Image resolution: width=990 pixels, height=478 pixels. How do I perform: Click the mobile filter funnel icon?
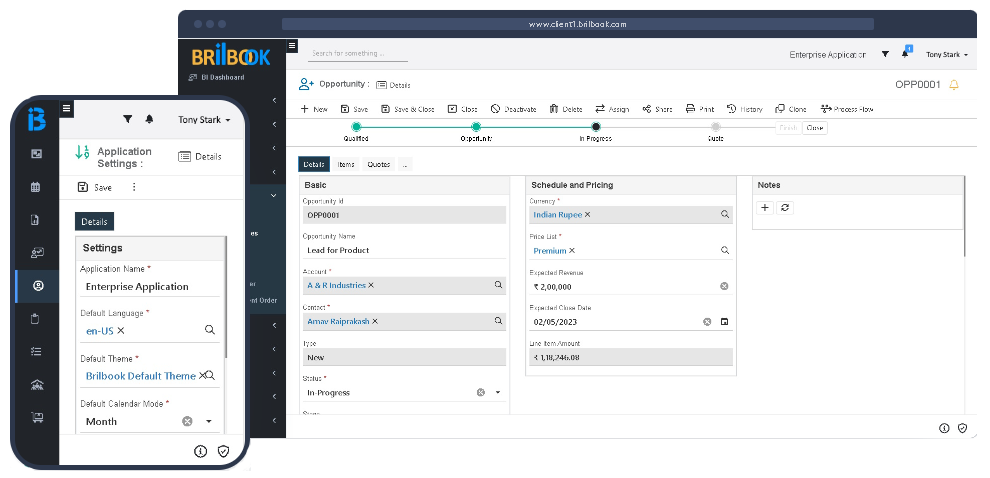point(128,119)
